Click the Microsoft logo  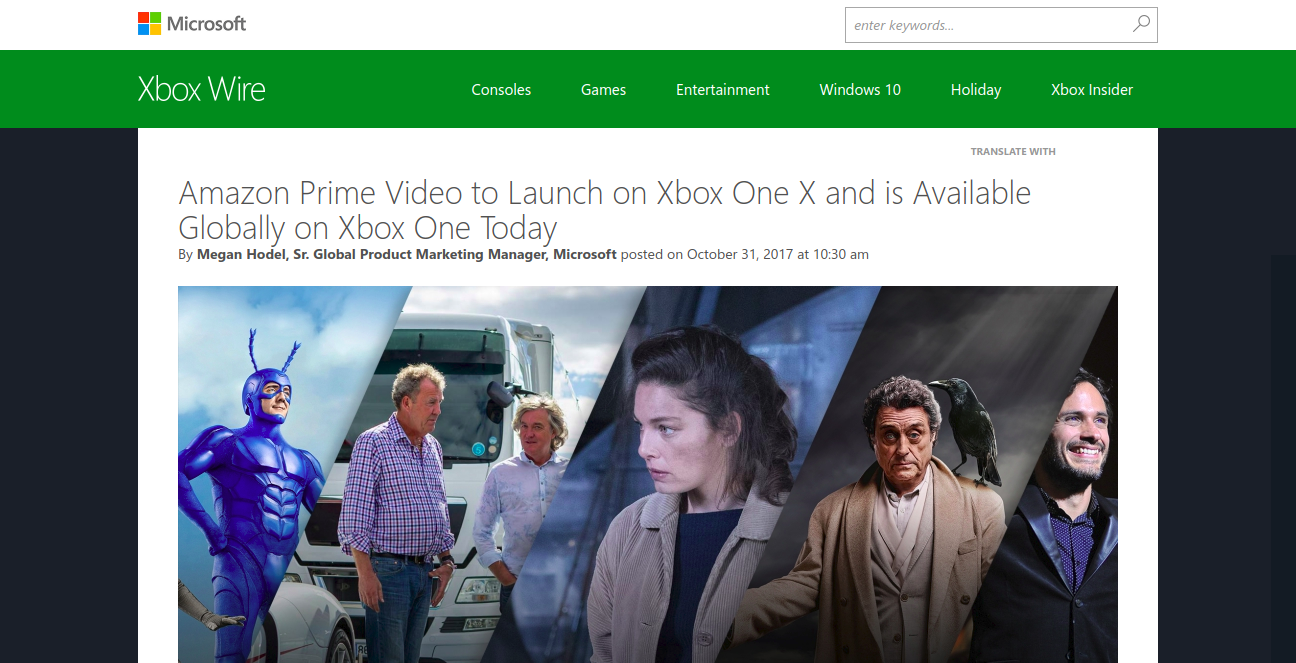(192, 24)
